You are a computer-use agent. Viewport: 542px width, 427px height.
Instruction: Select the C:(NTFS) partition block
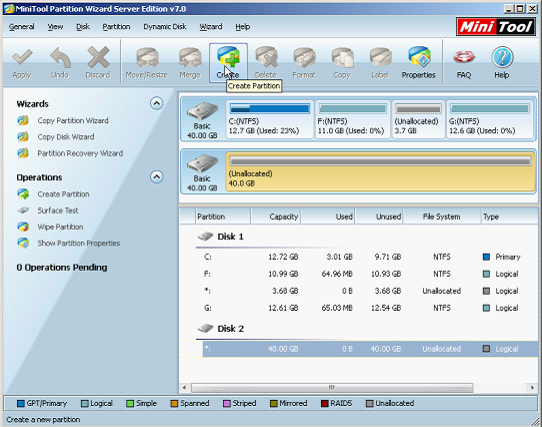pyautogui.click(x=270, y=119)
